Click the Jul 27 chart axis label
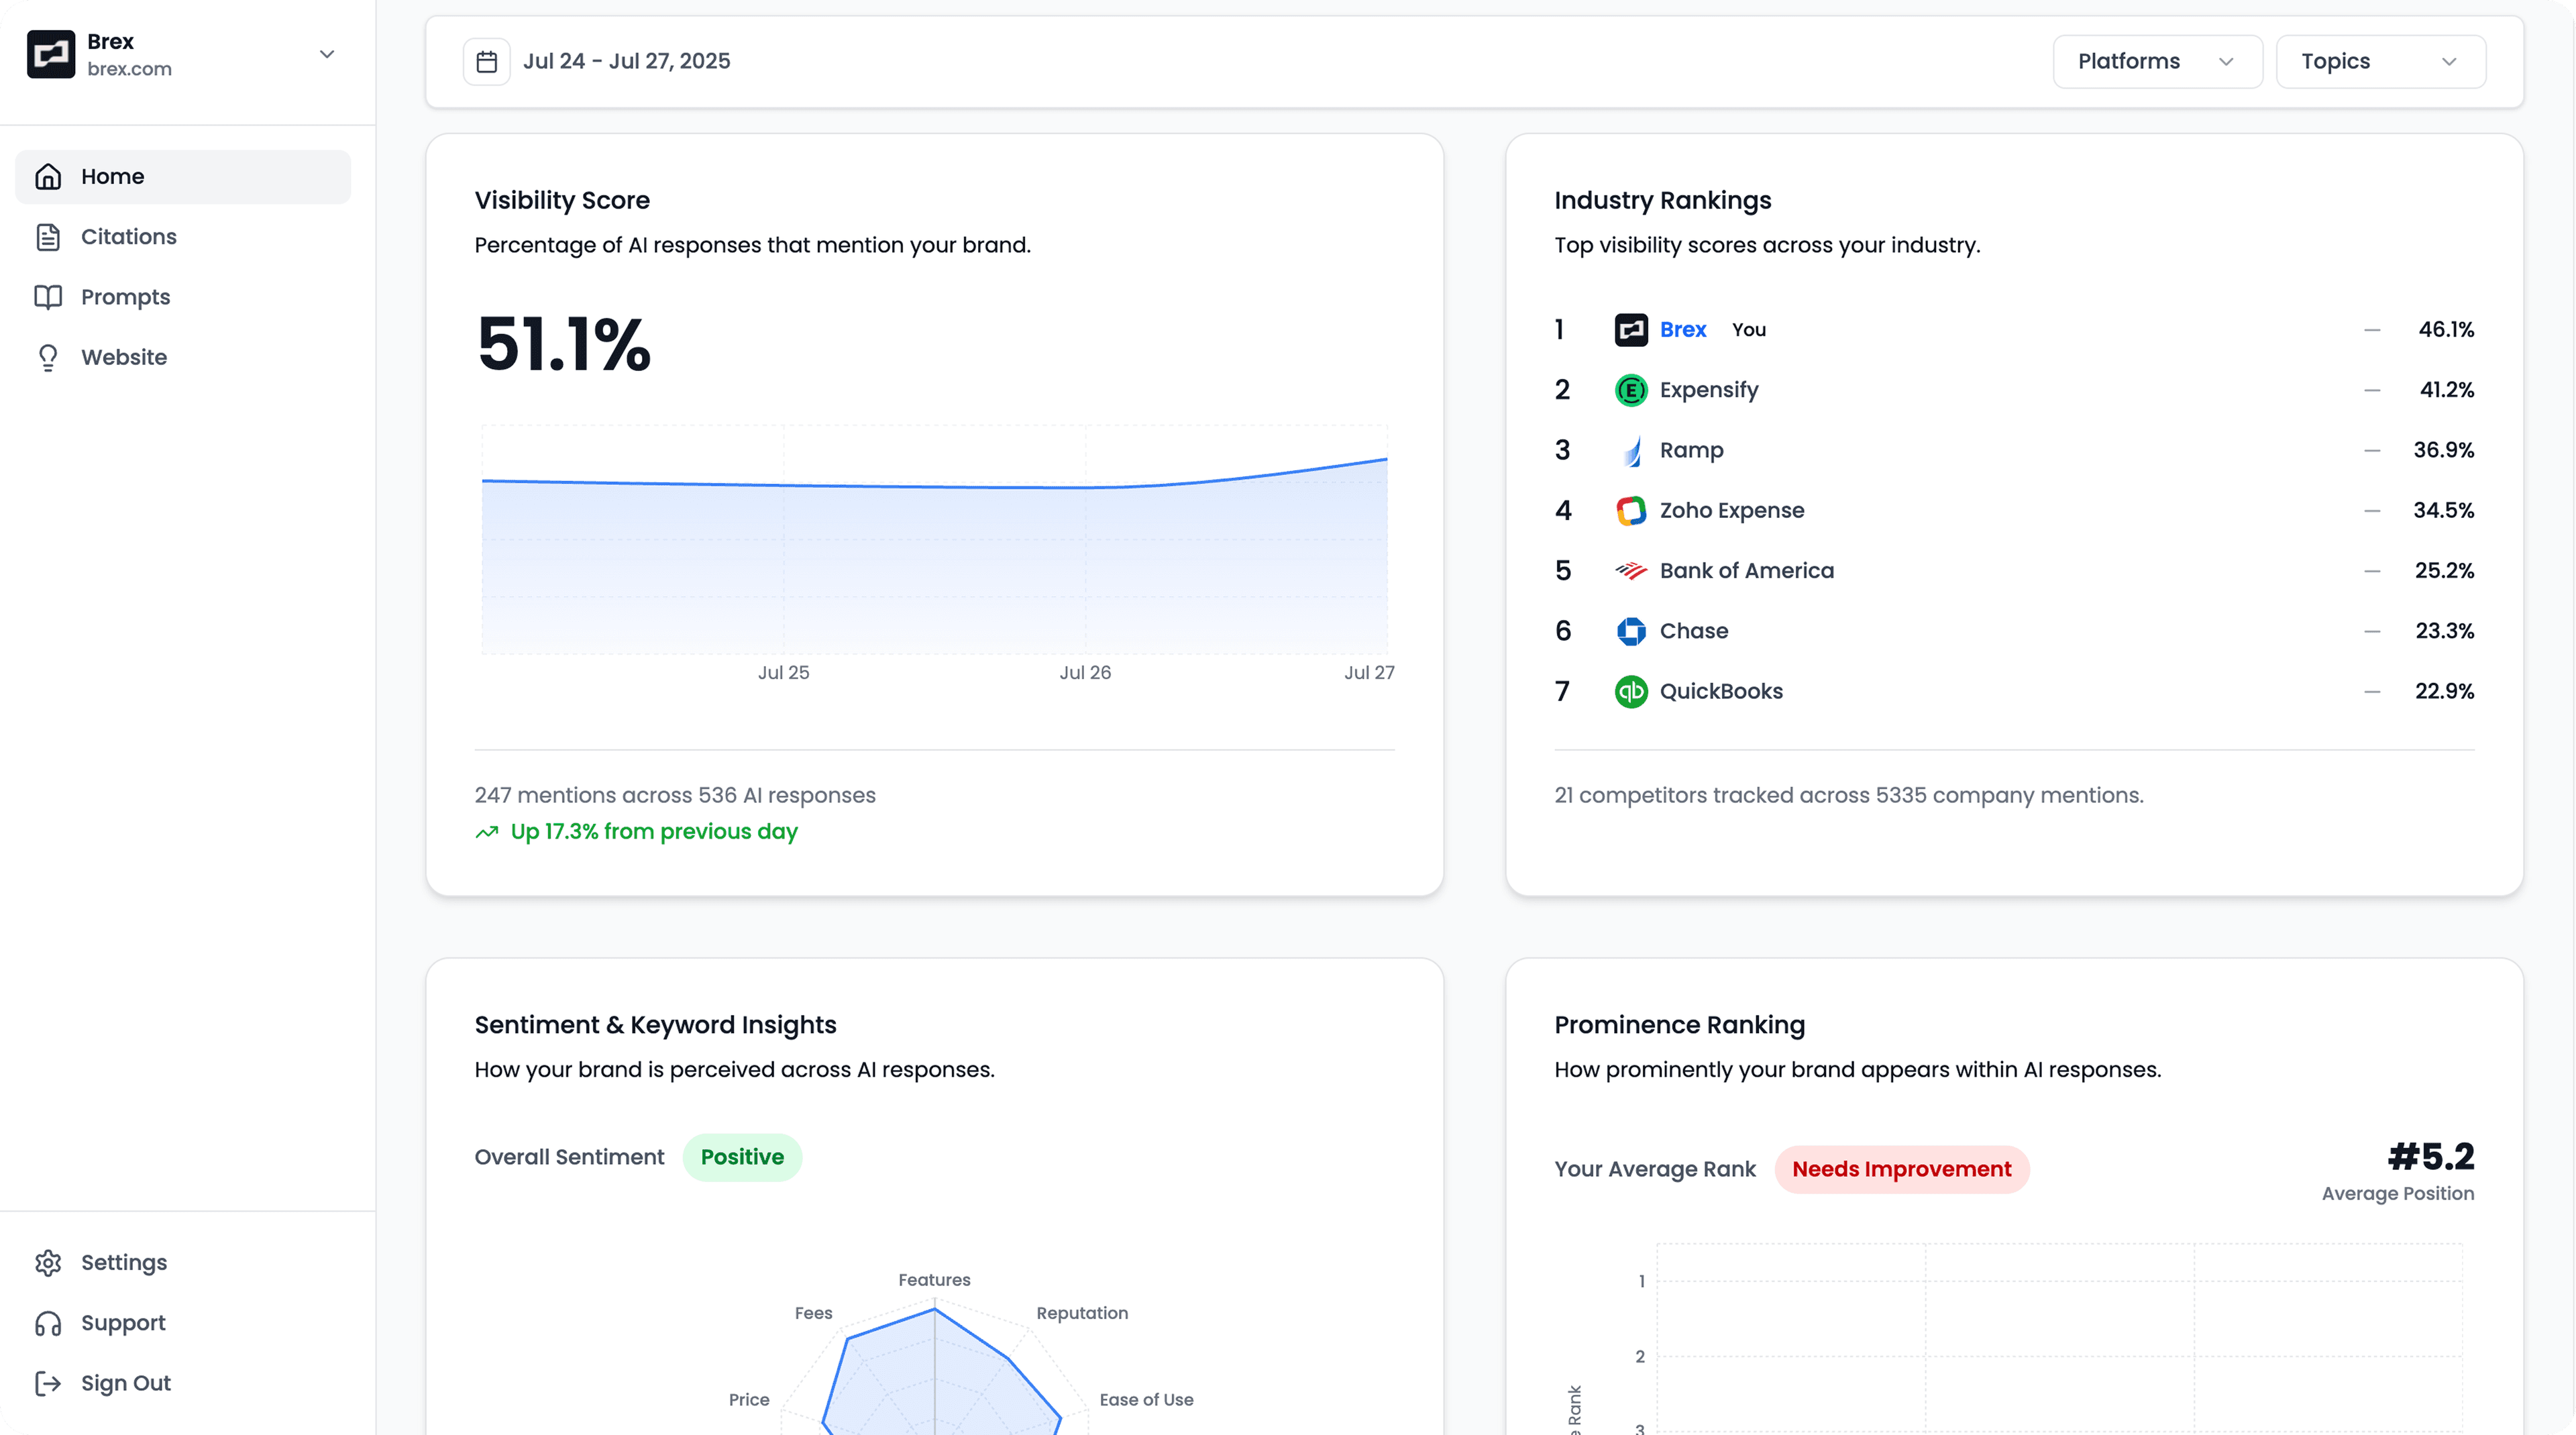The width and height of the screenshot is (2576, 1435). (1369, 673)
